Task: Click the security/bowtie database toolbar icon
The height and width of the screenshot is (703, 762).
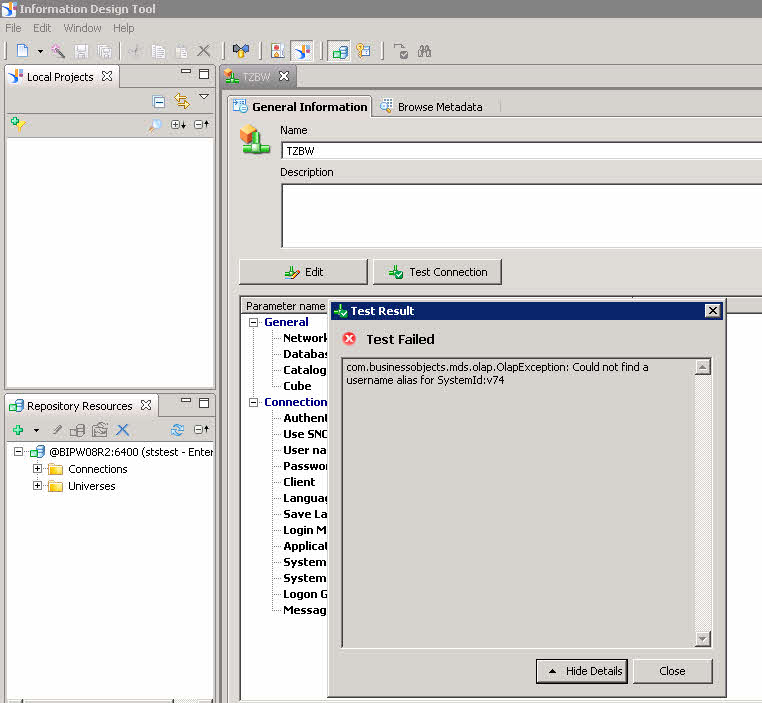Action: (241, 51)
